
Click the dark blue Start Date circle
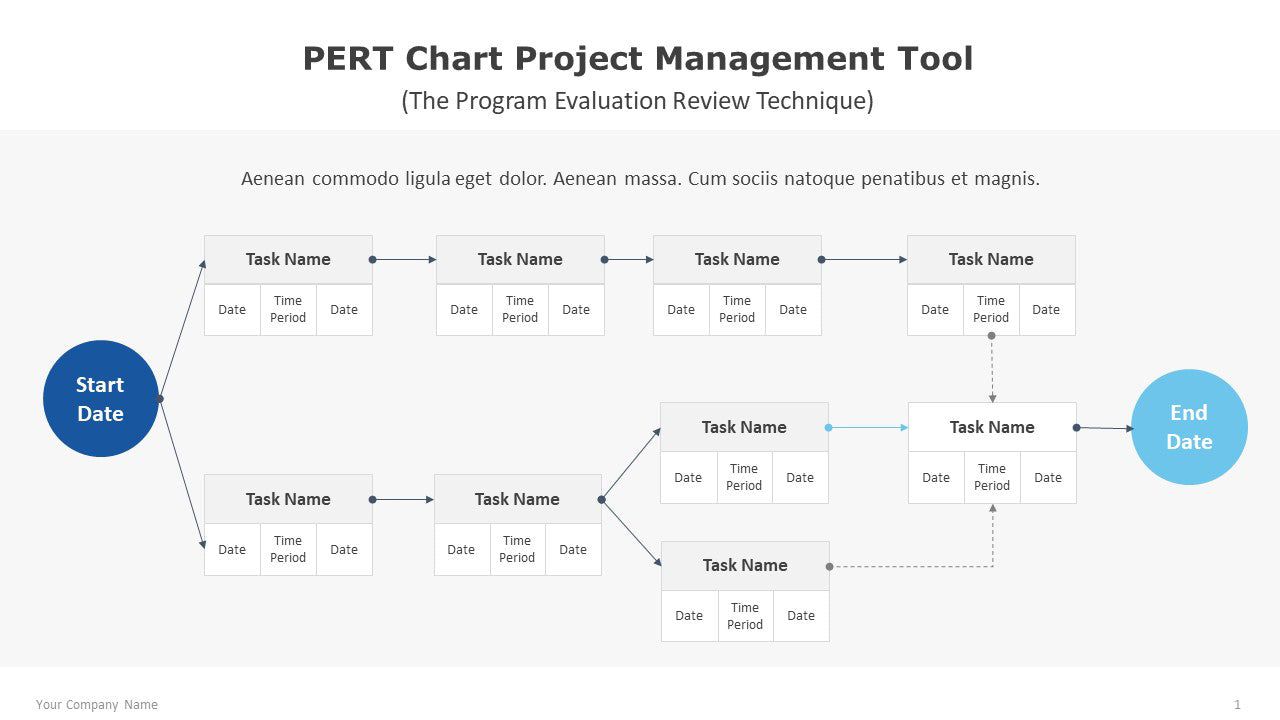point(100,399)
